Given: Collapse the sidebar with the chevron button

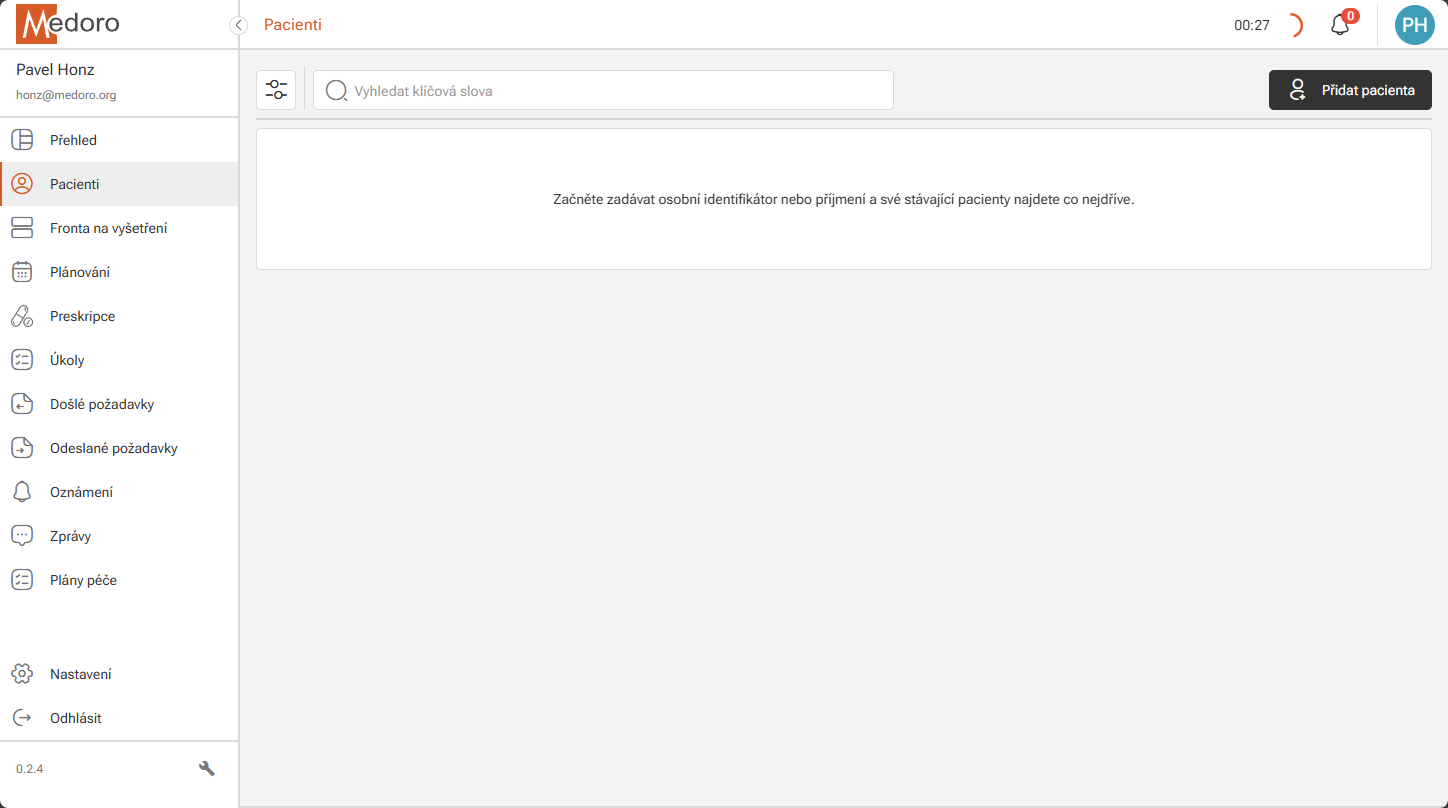Looking at the screenshot, I should click(x=238, y=25).
